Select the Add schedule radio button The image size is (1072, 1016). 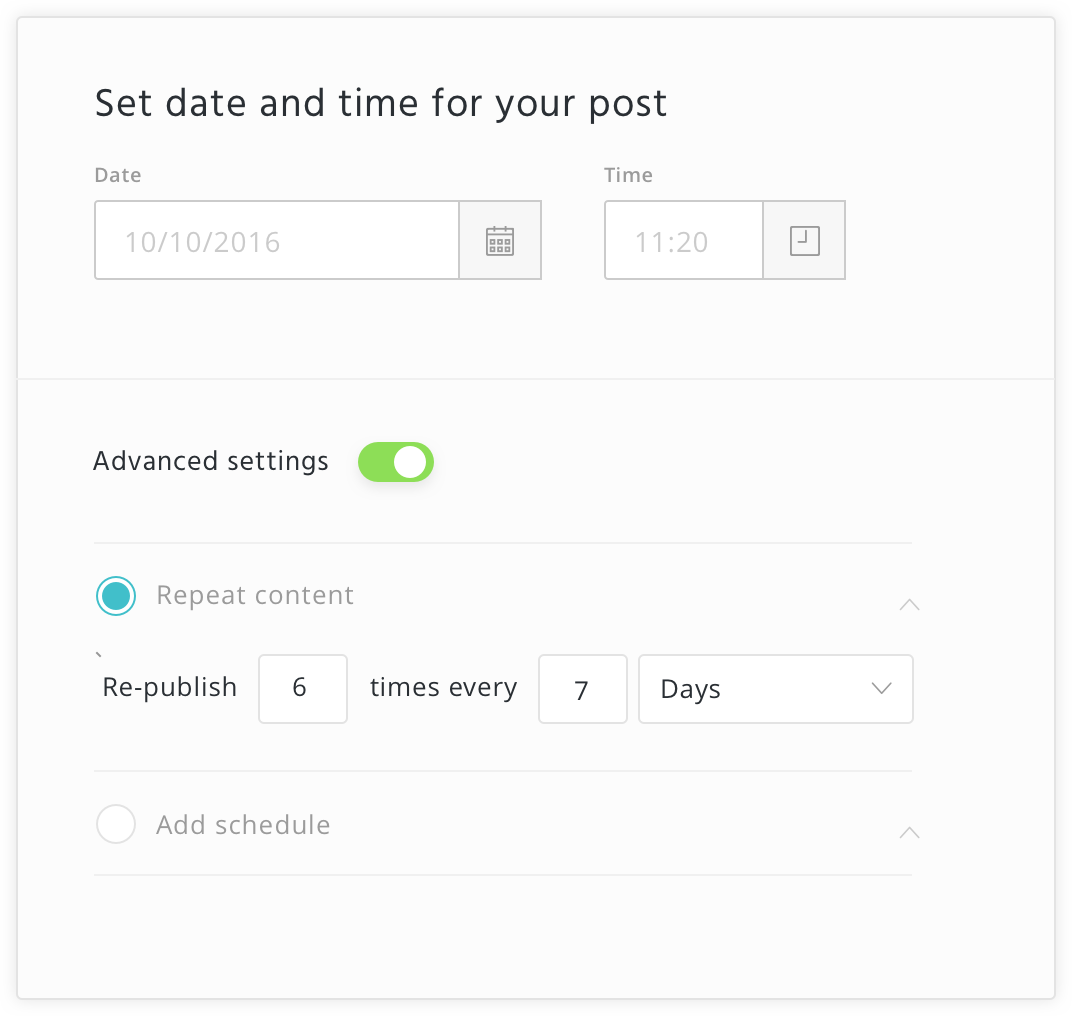(116, 824)
